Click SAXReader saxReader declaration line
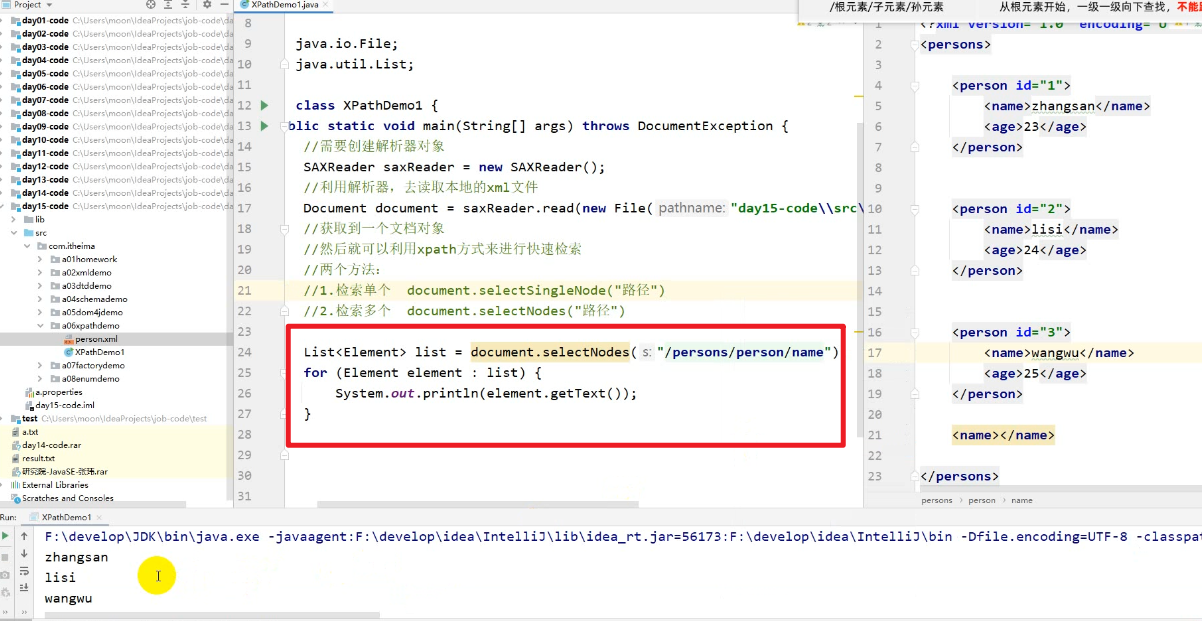Viewport: 1202px width, 621px height. pos(455,167)
